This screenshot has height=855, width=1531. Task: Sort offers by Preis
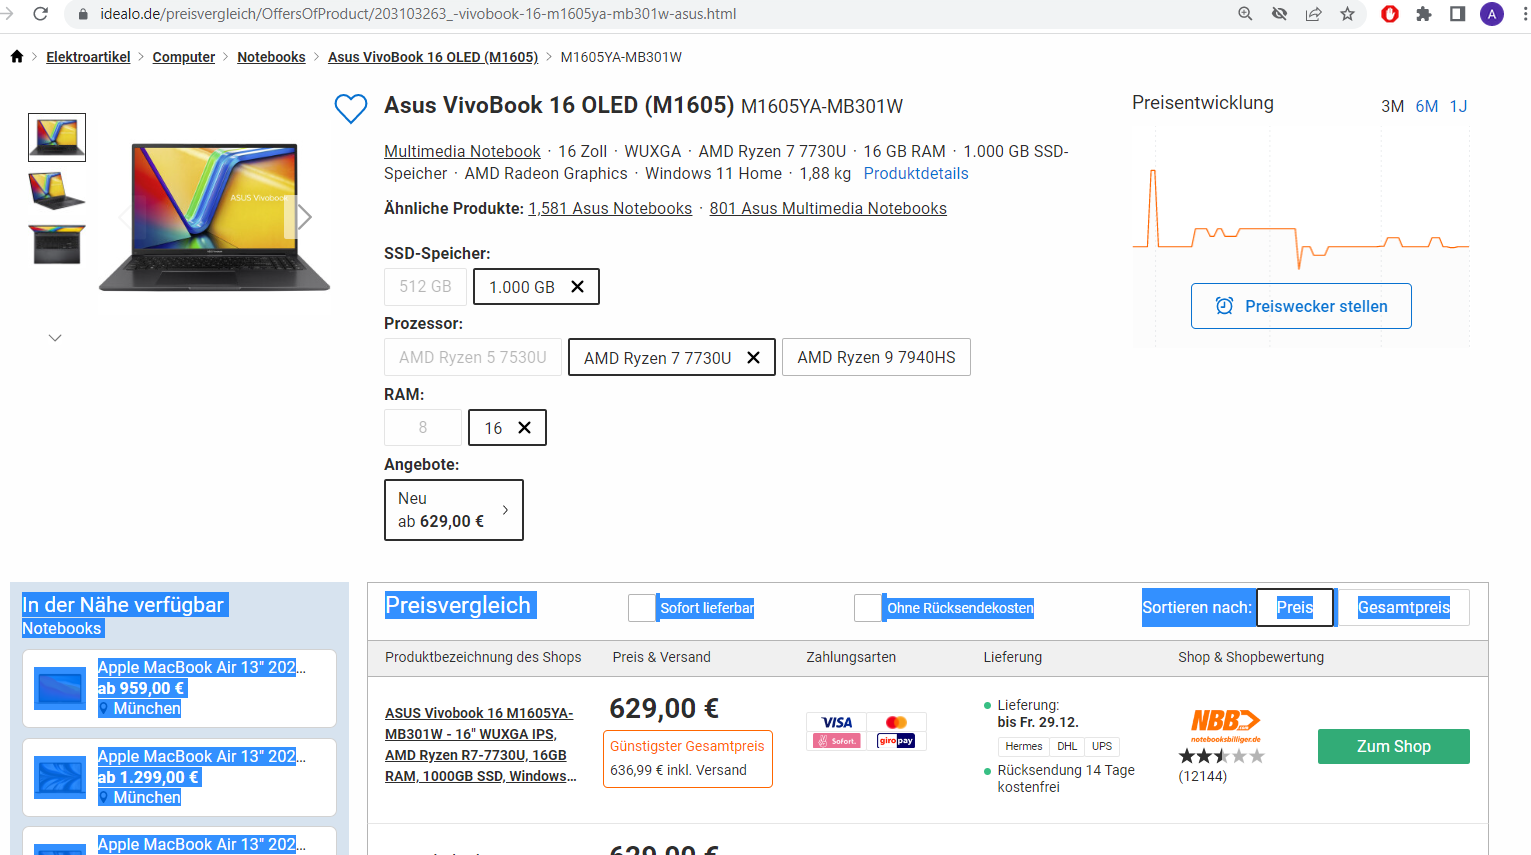pyautogui.click(x=1295, y=608)
